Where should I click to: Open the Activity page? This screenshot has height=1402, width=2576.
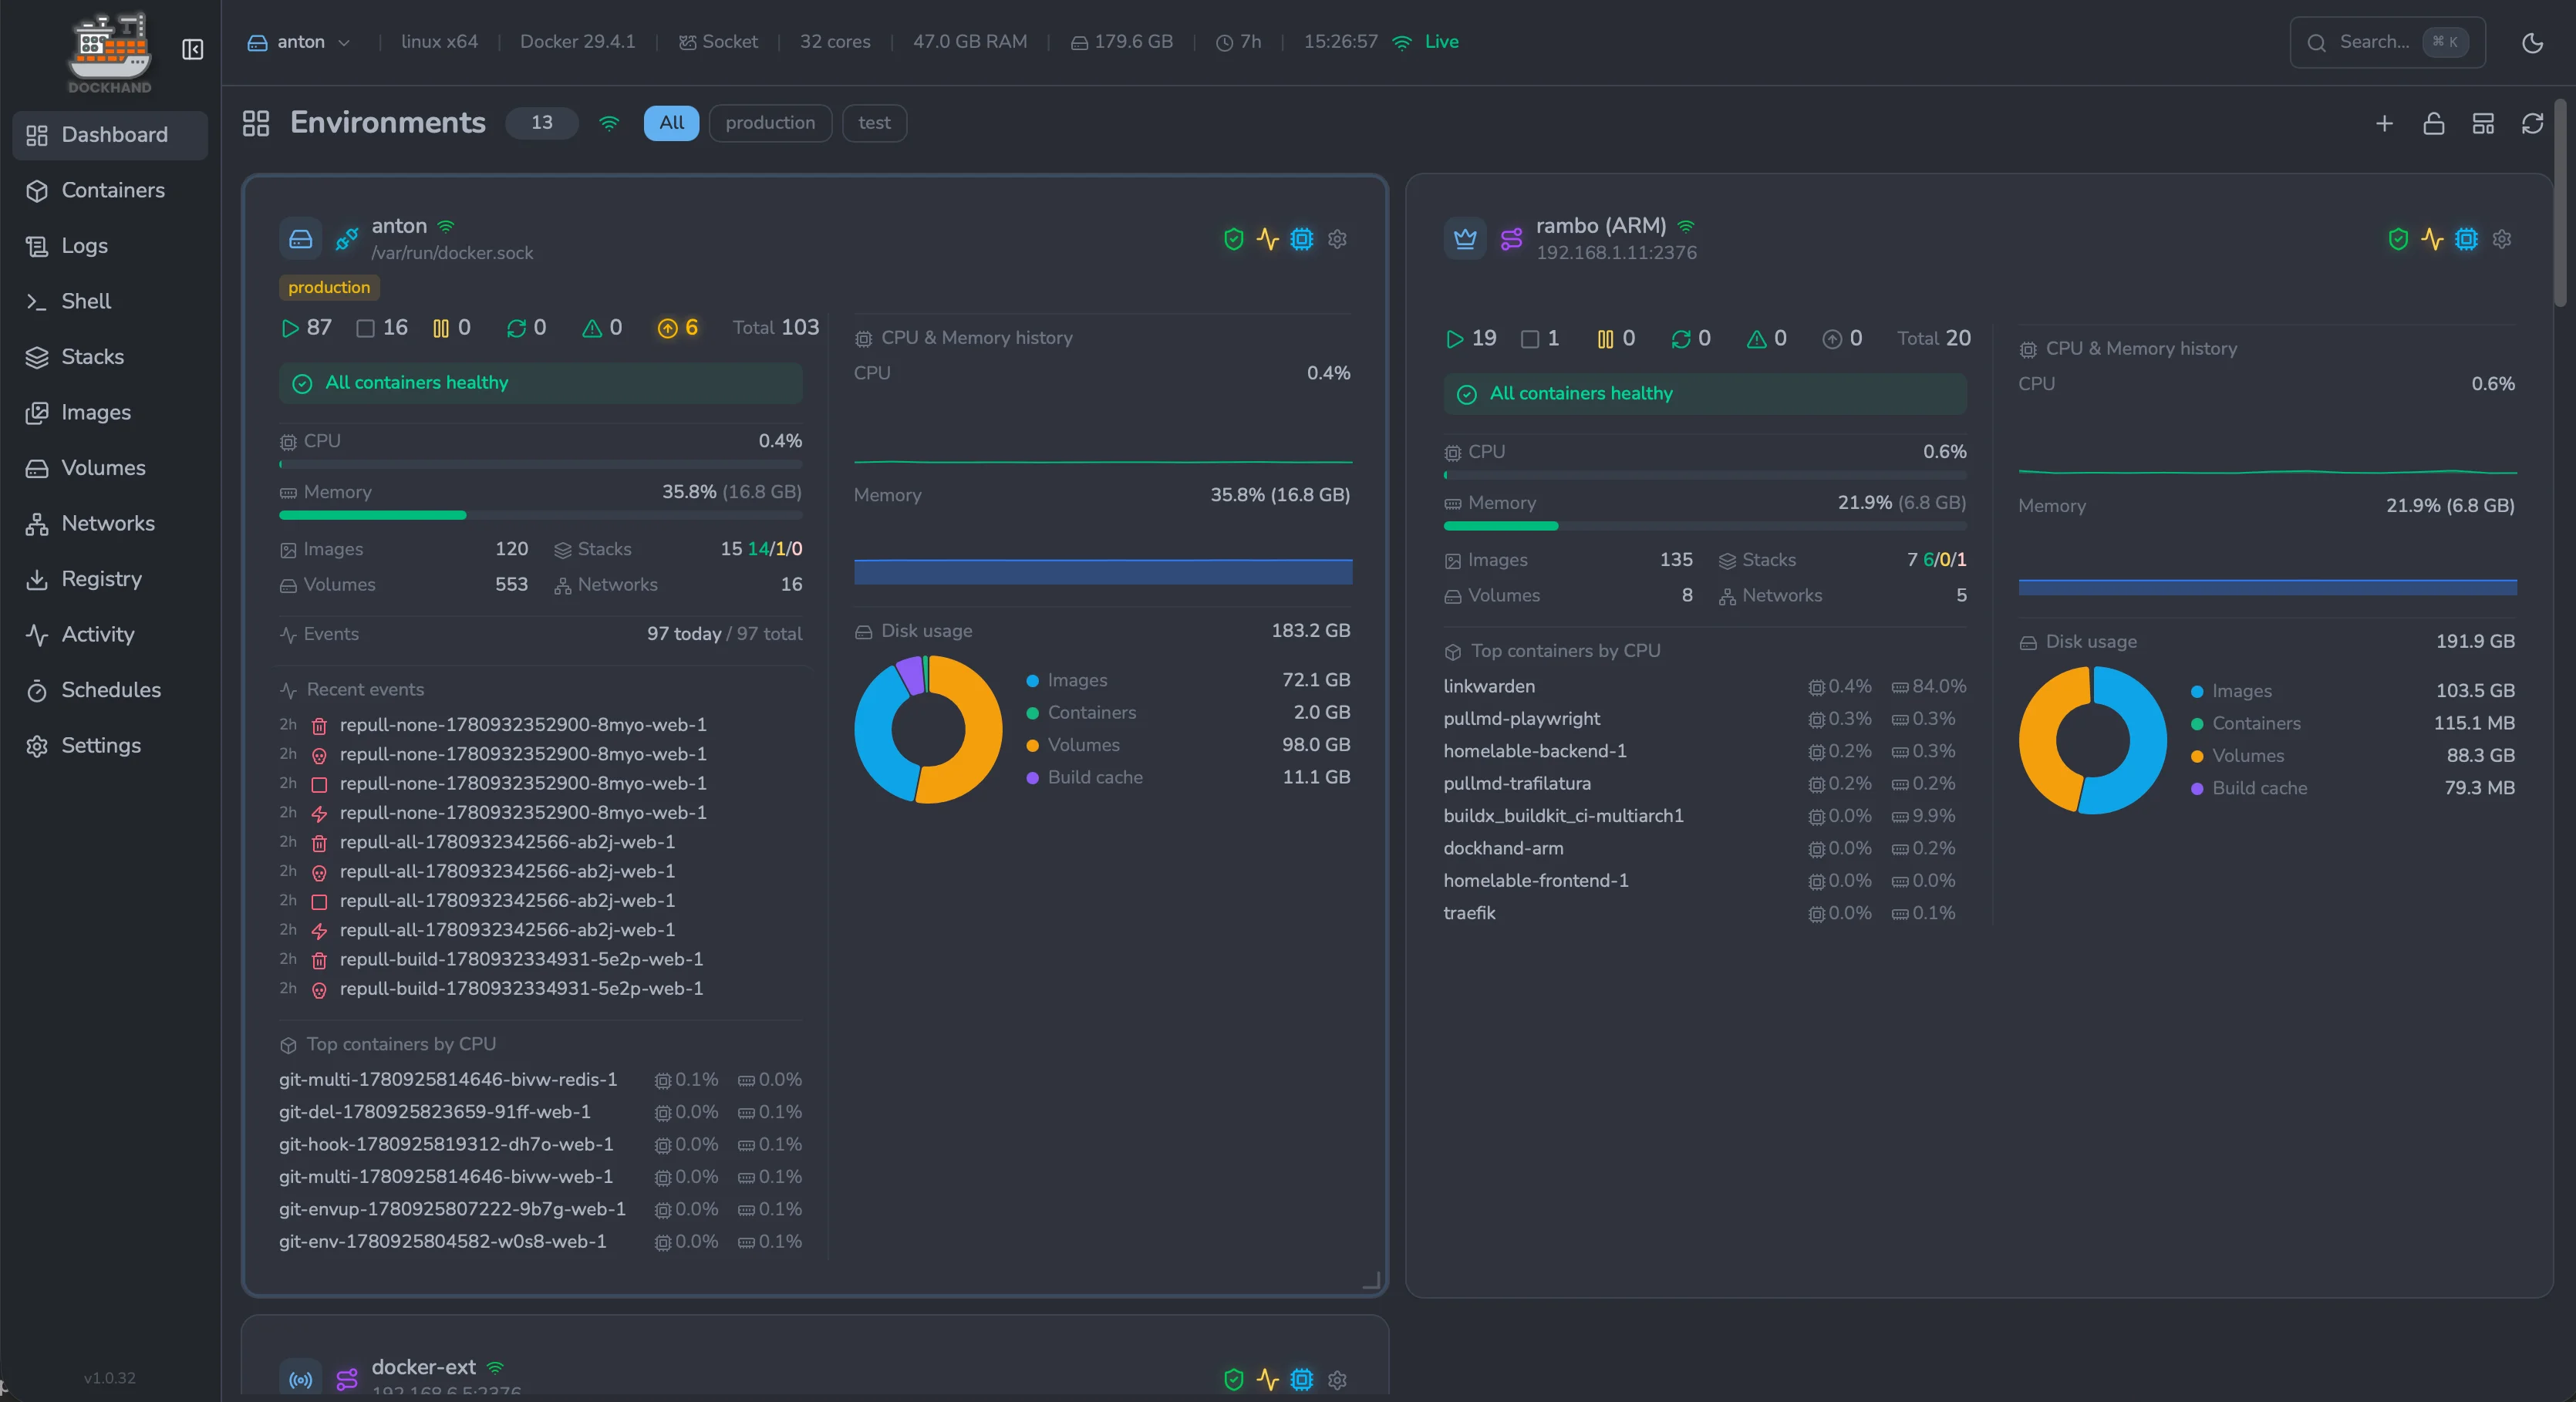click(110, 634)
